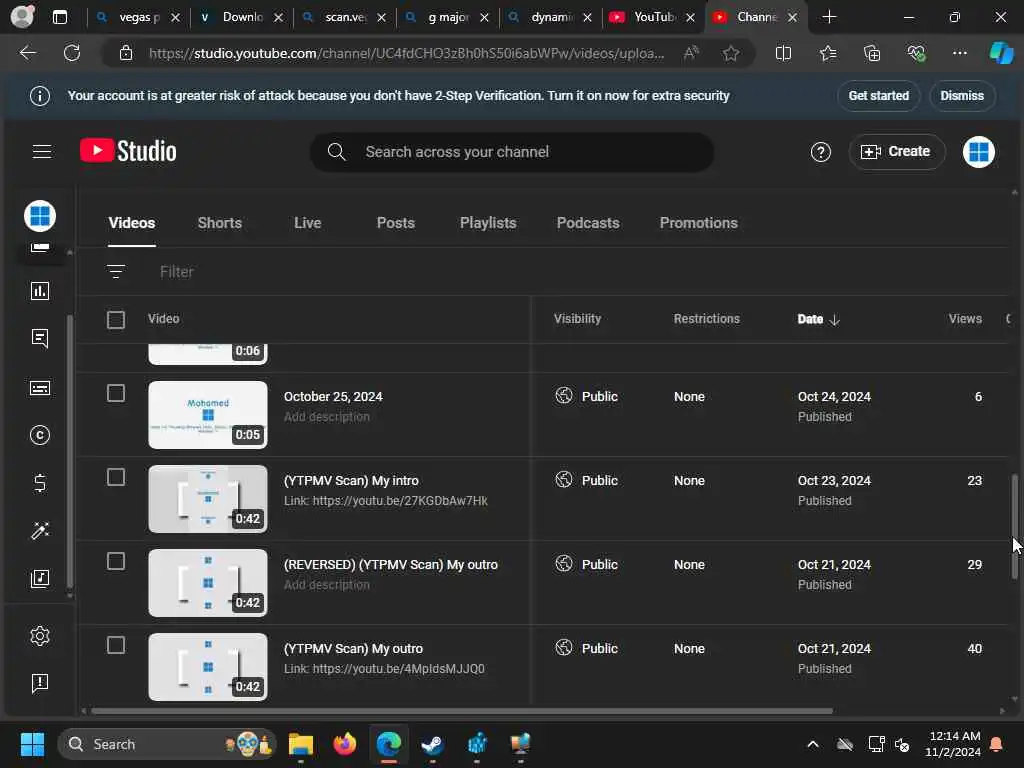
Task: Switch to the Shorts tab
Action: pos(219,223)
